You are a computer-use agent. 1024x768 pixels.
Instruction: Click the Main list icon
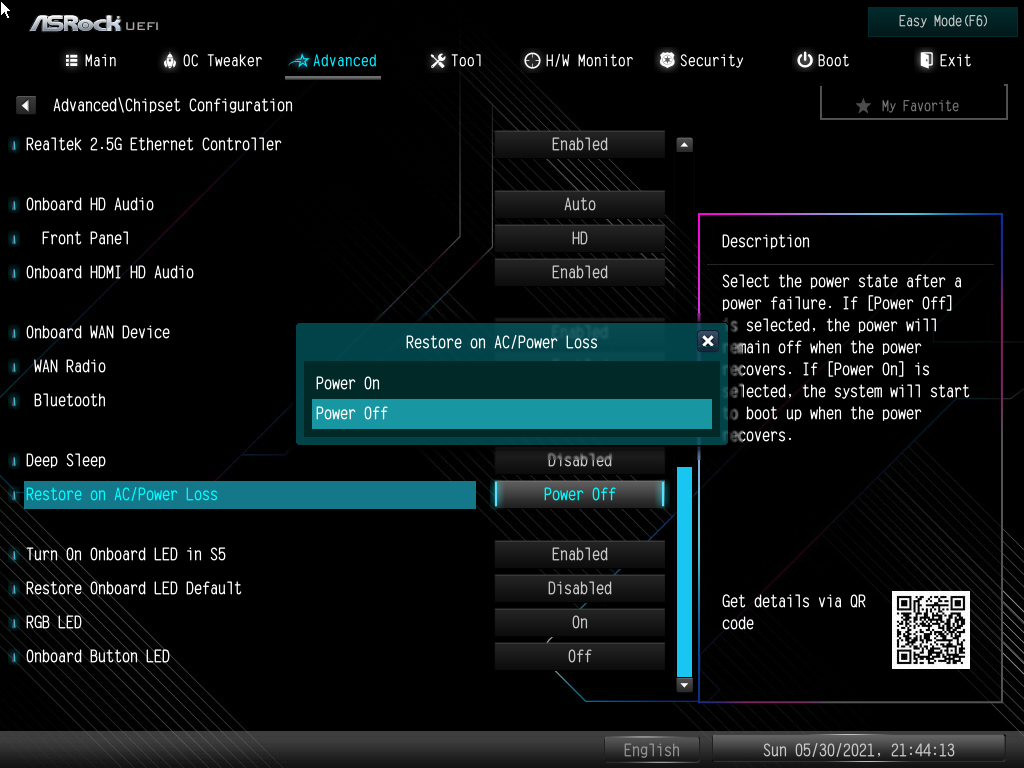(x=72, y=60)
